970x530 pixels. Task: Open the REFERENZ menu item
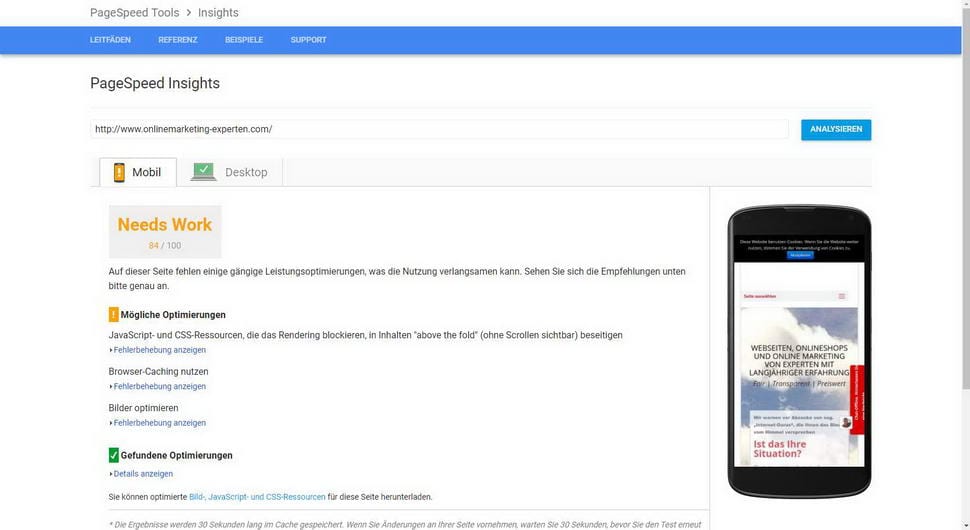pos(178,40)
